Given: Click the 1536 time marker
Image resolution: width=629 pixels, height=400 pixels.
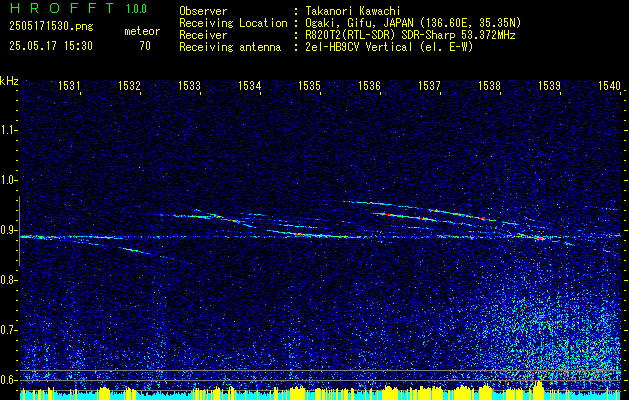Looking at the screenshot, I should coord(369,85).
